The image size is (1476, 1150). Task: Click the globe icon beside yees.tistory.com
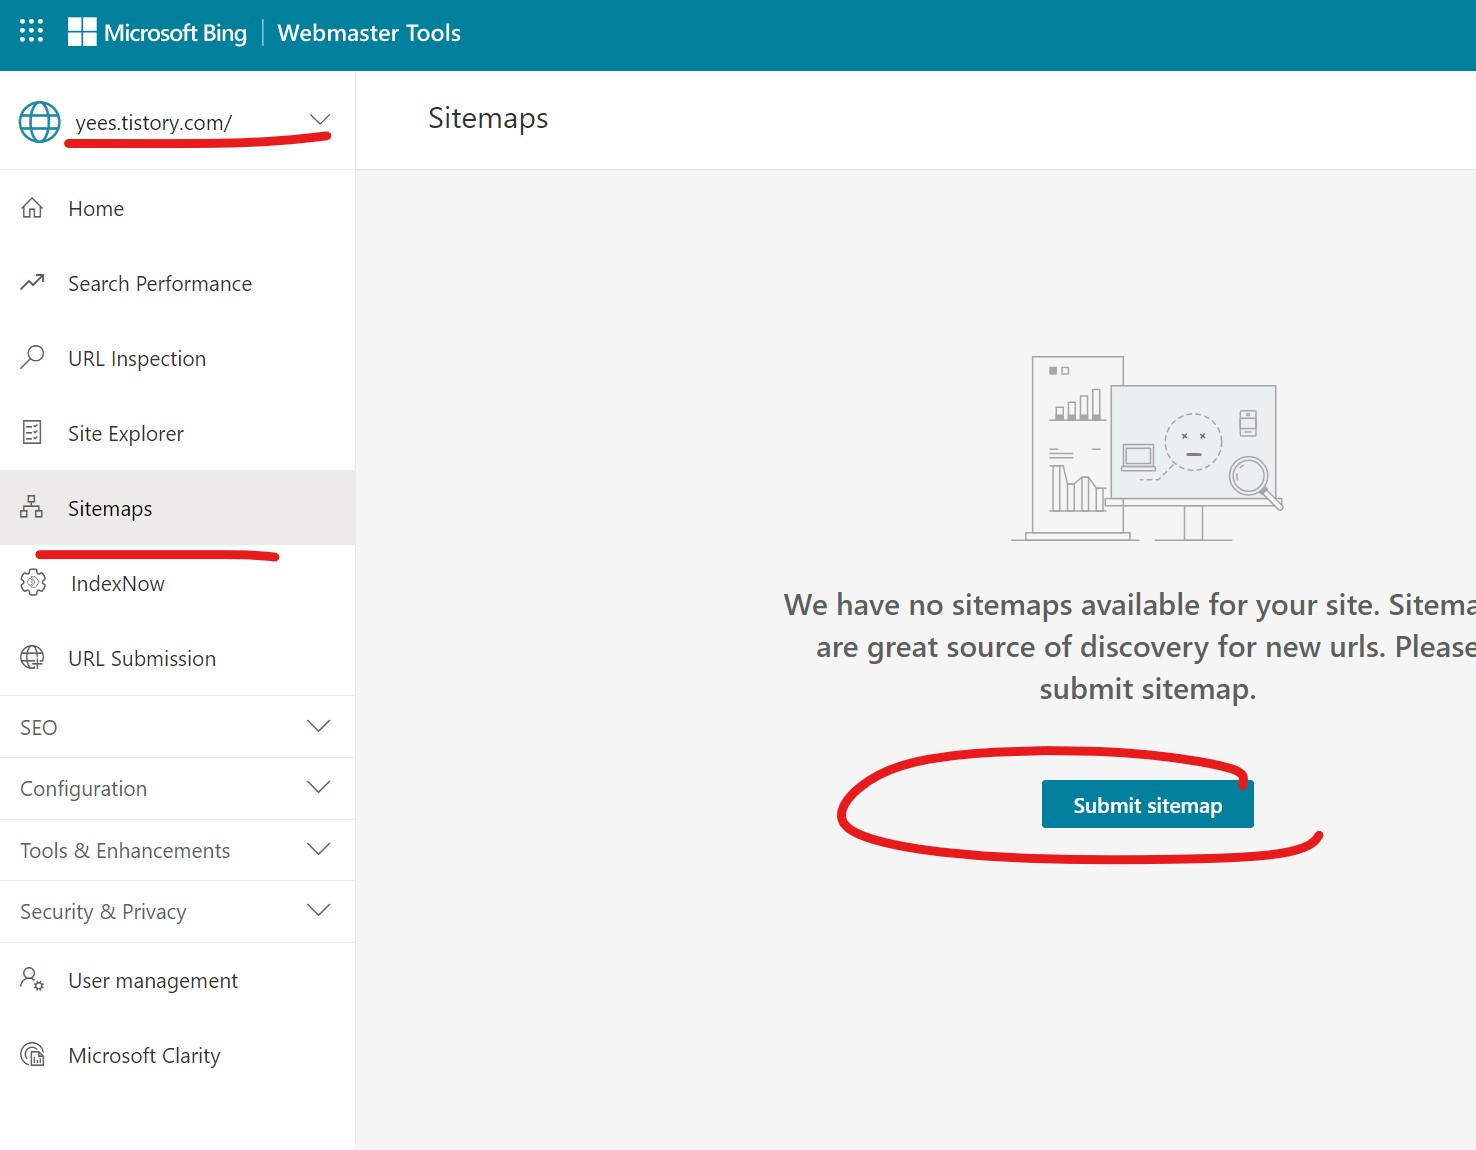[x=40, y=122]
